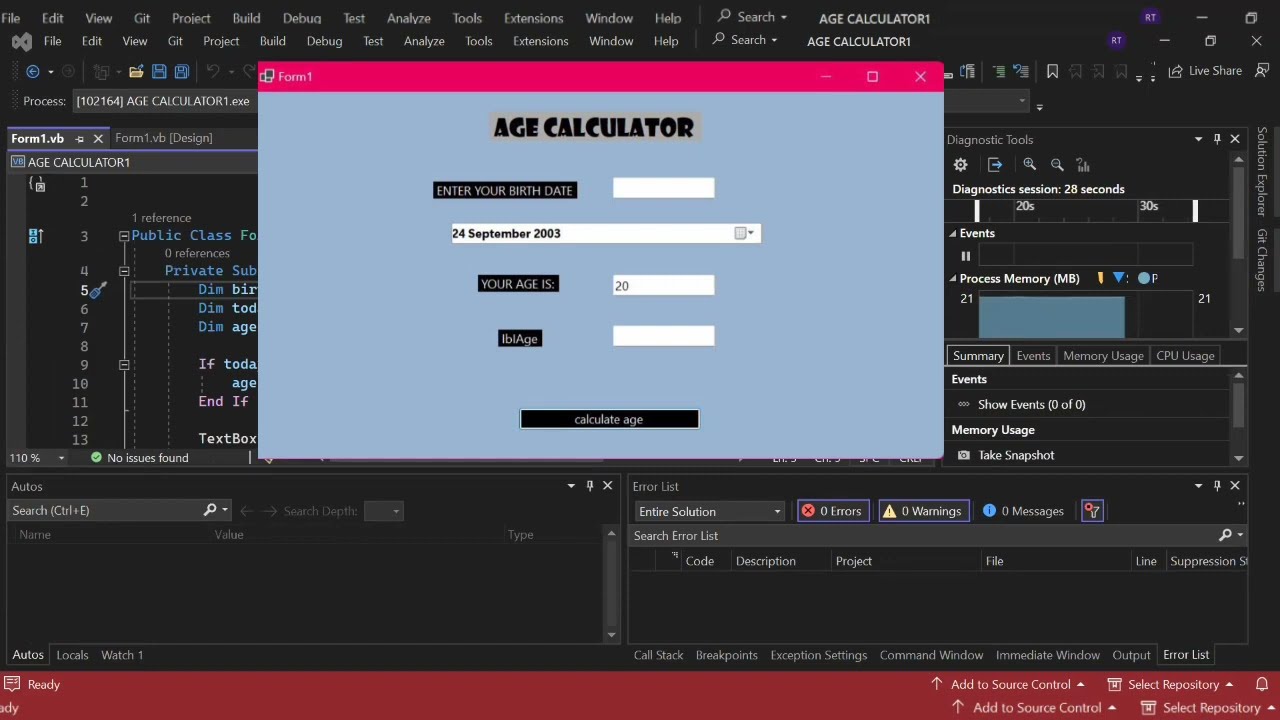Click the feedback person icon beside Live Share

pos(1263,71)
